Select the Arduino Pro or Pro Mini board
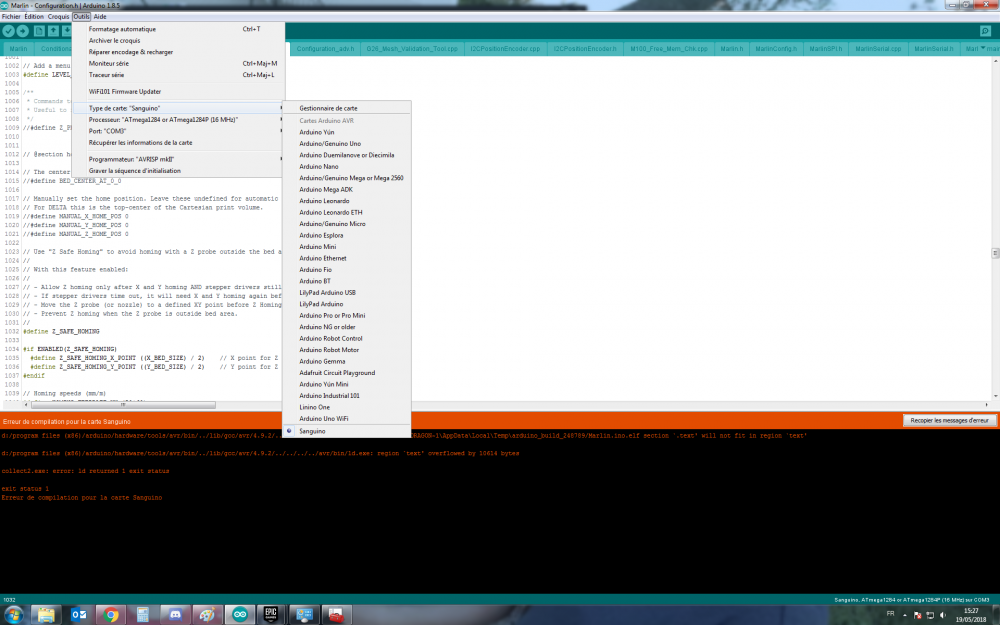Image resolution: width=1000 pixels, height=625 pixels. click(346, 316)
